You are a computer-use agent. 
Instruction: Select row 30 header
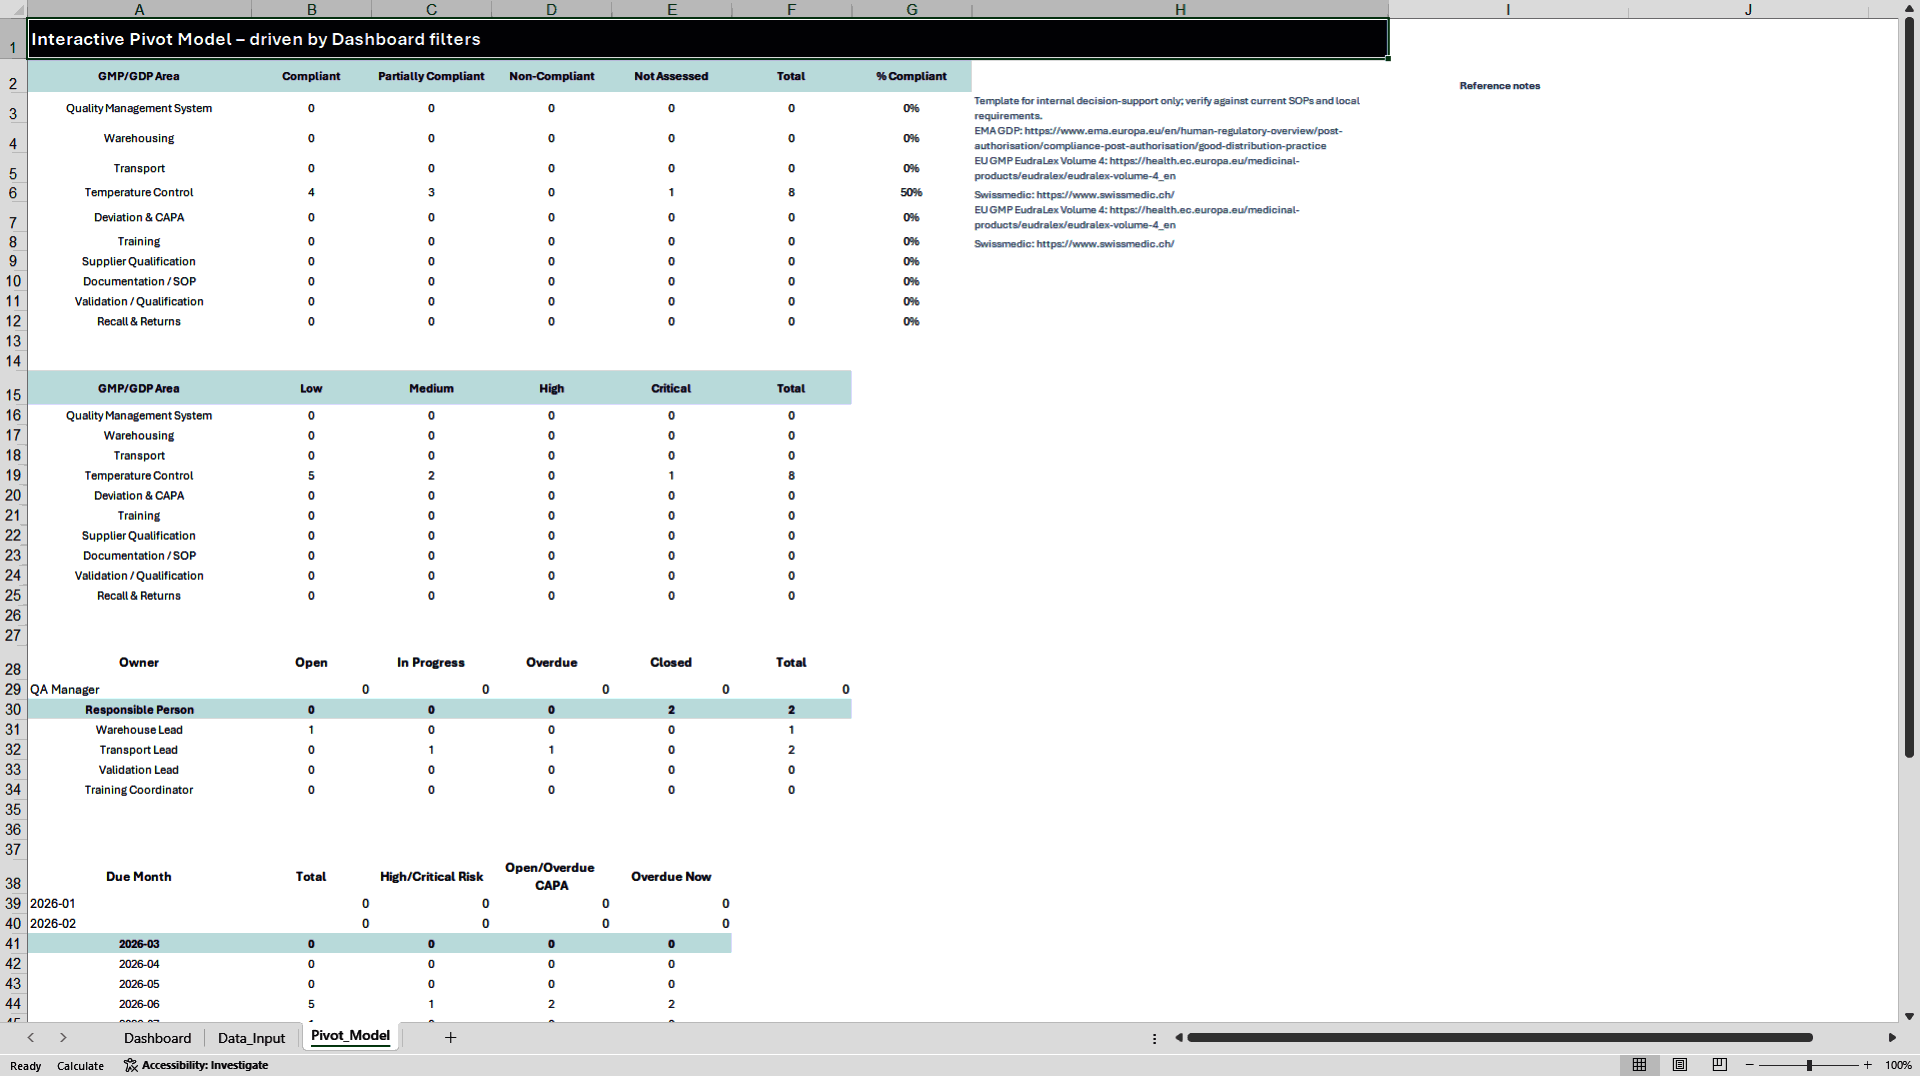[x=13, y=710]
